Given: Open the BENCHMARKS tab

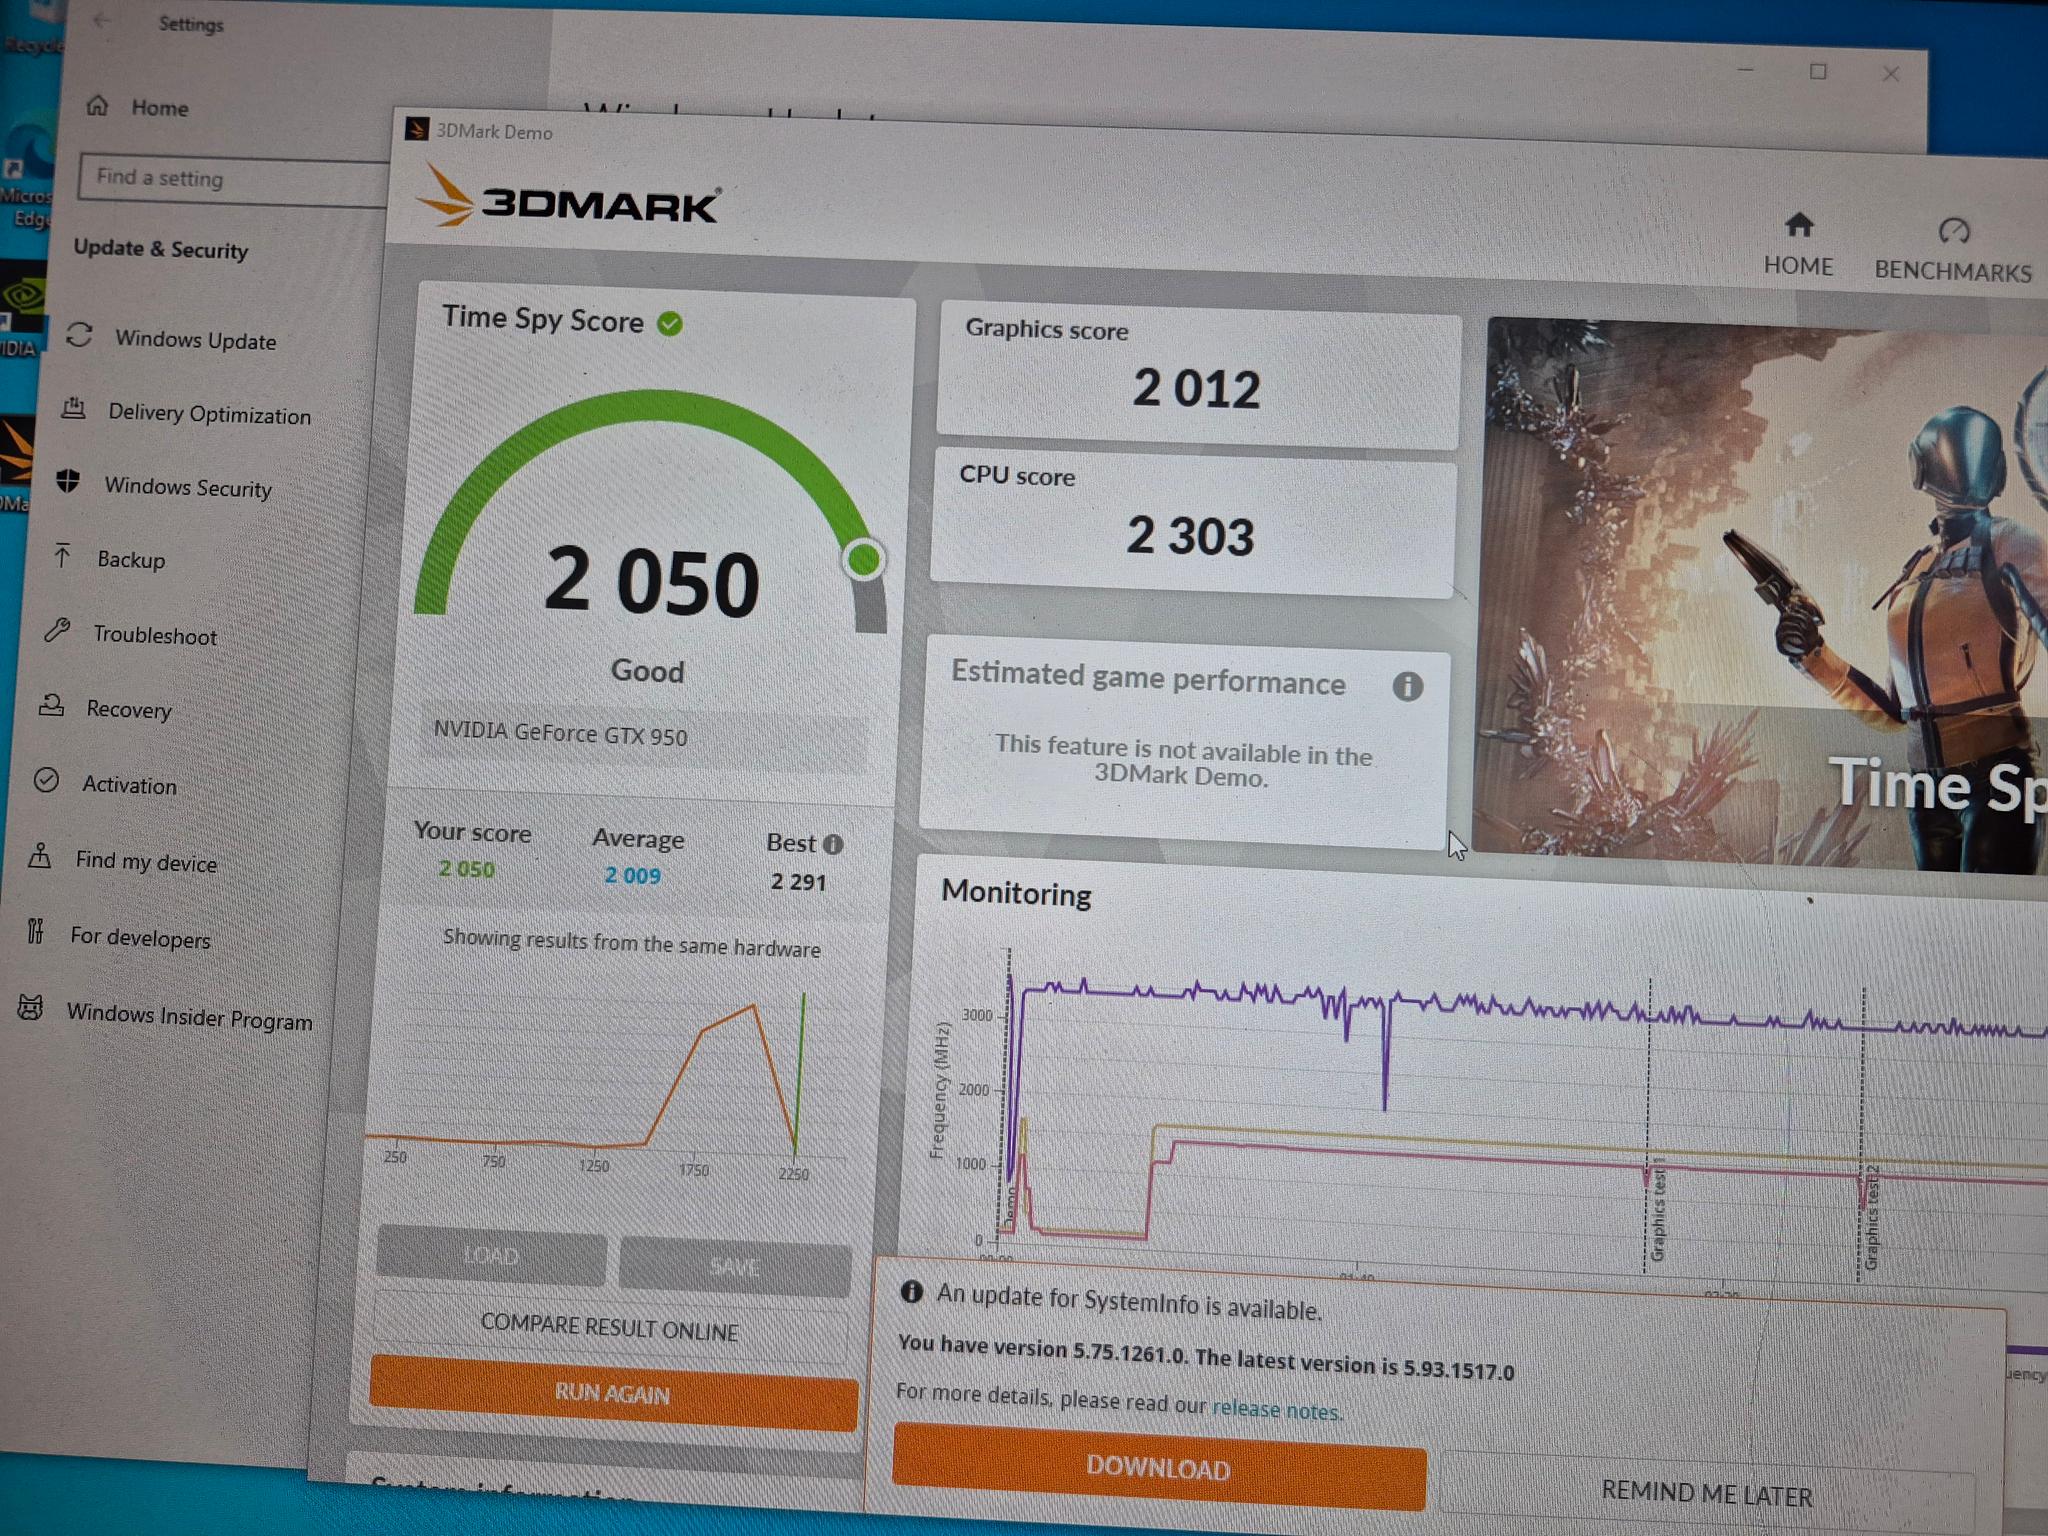Looking at the screenshot, I should (x=1952, y=251).
